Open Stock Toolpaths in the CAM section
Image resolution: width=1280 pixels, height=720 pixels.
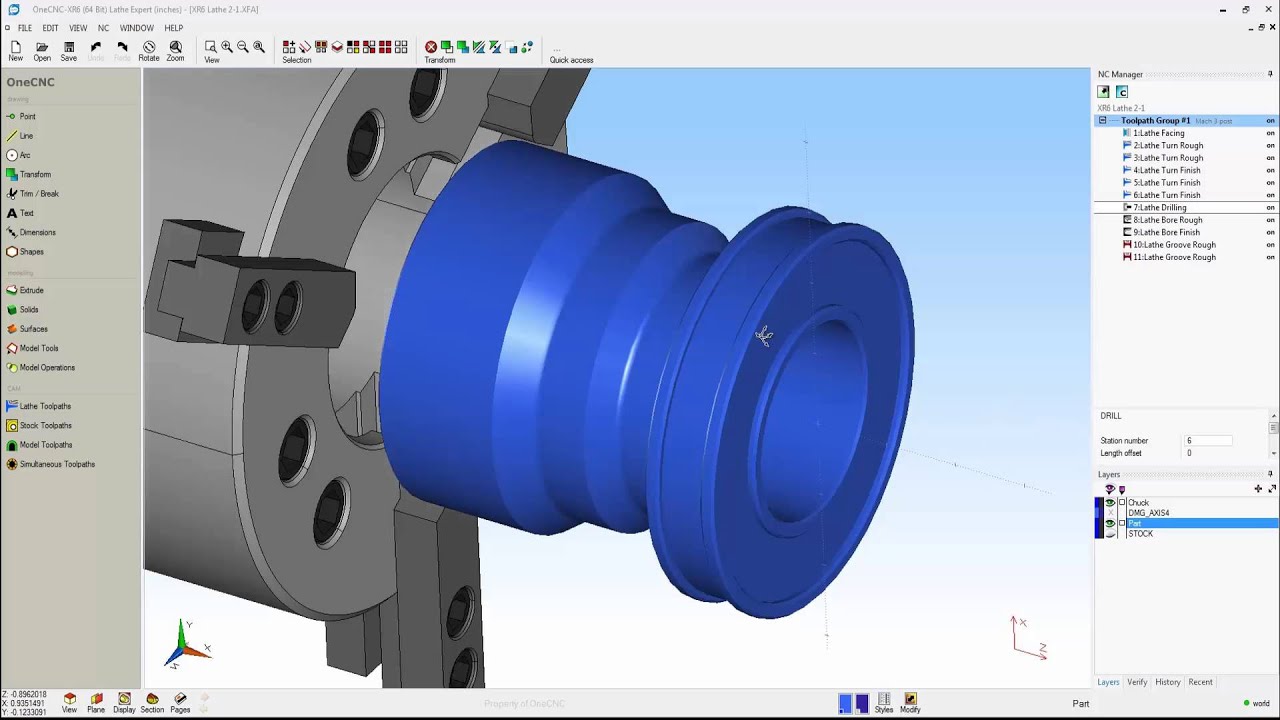[x=39, y=426]
